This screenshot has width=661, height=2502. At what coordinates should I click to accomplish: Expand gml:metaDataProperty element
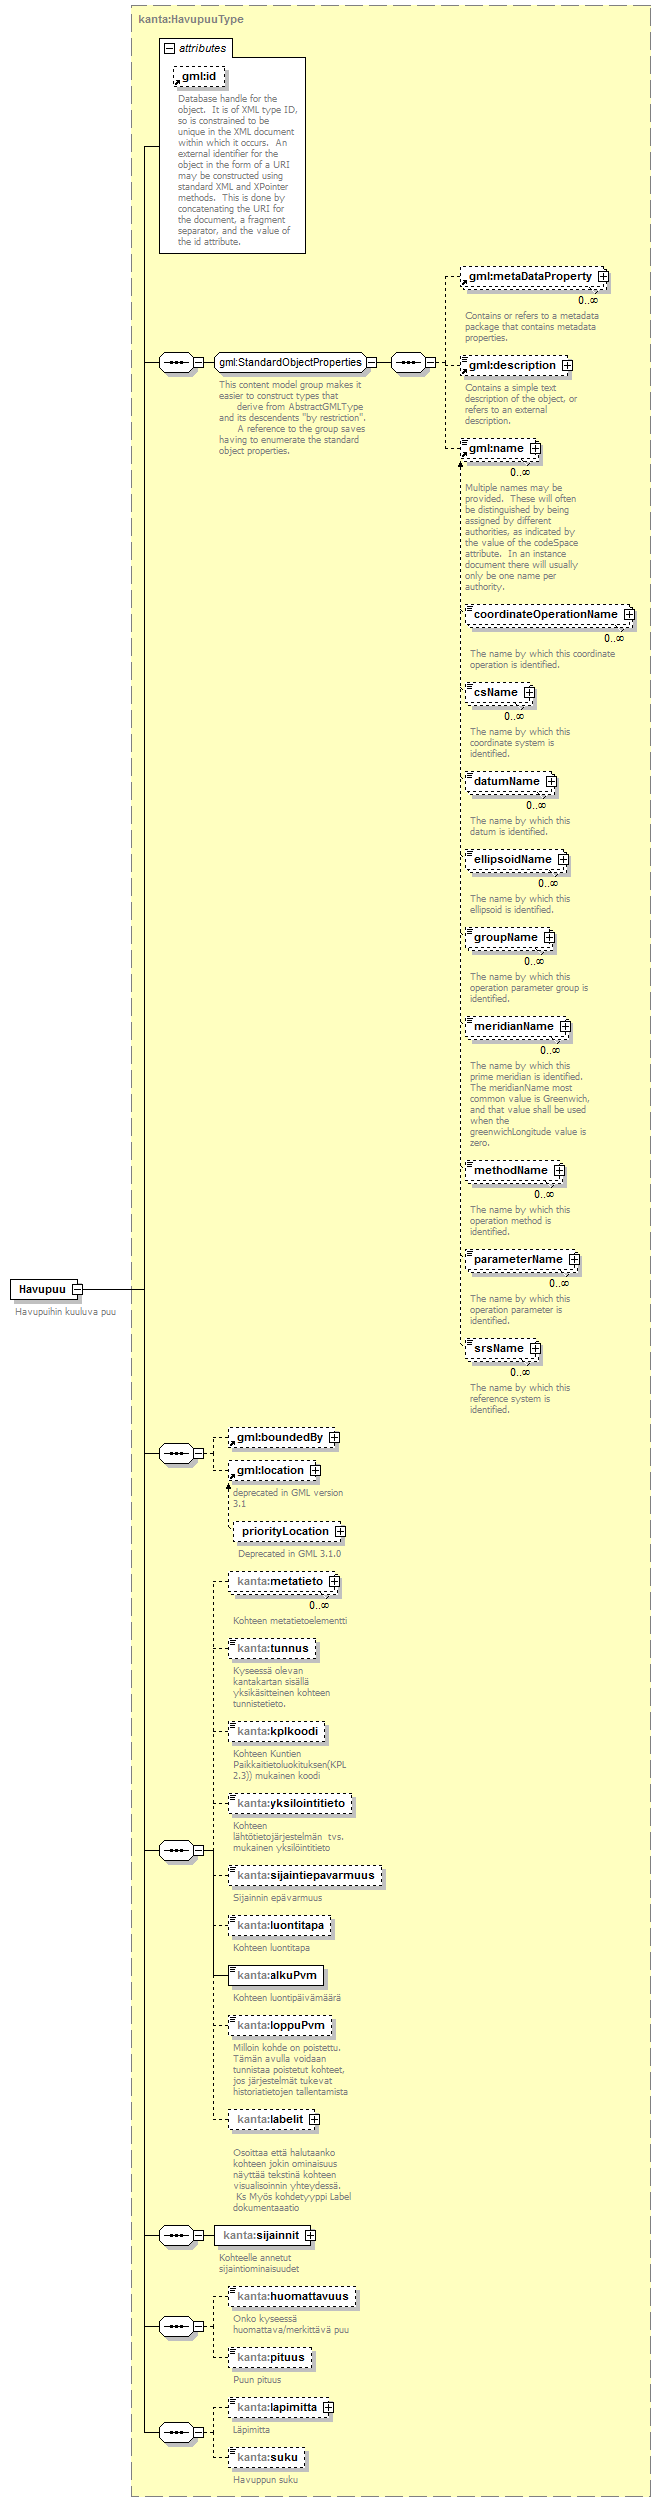pyautogui.click(x=603, y=276)
